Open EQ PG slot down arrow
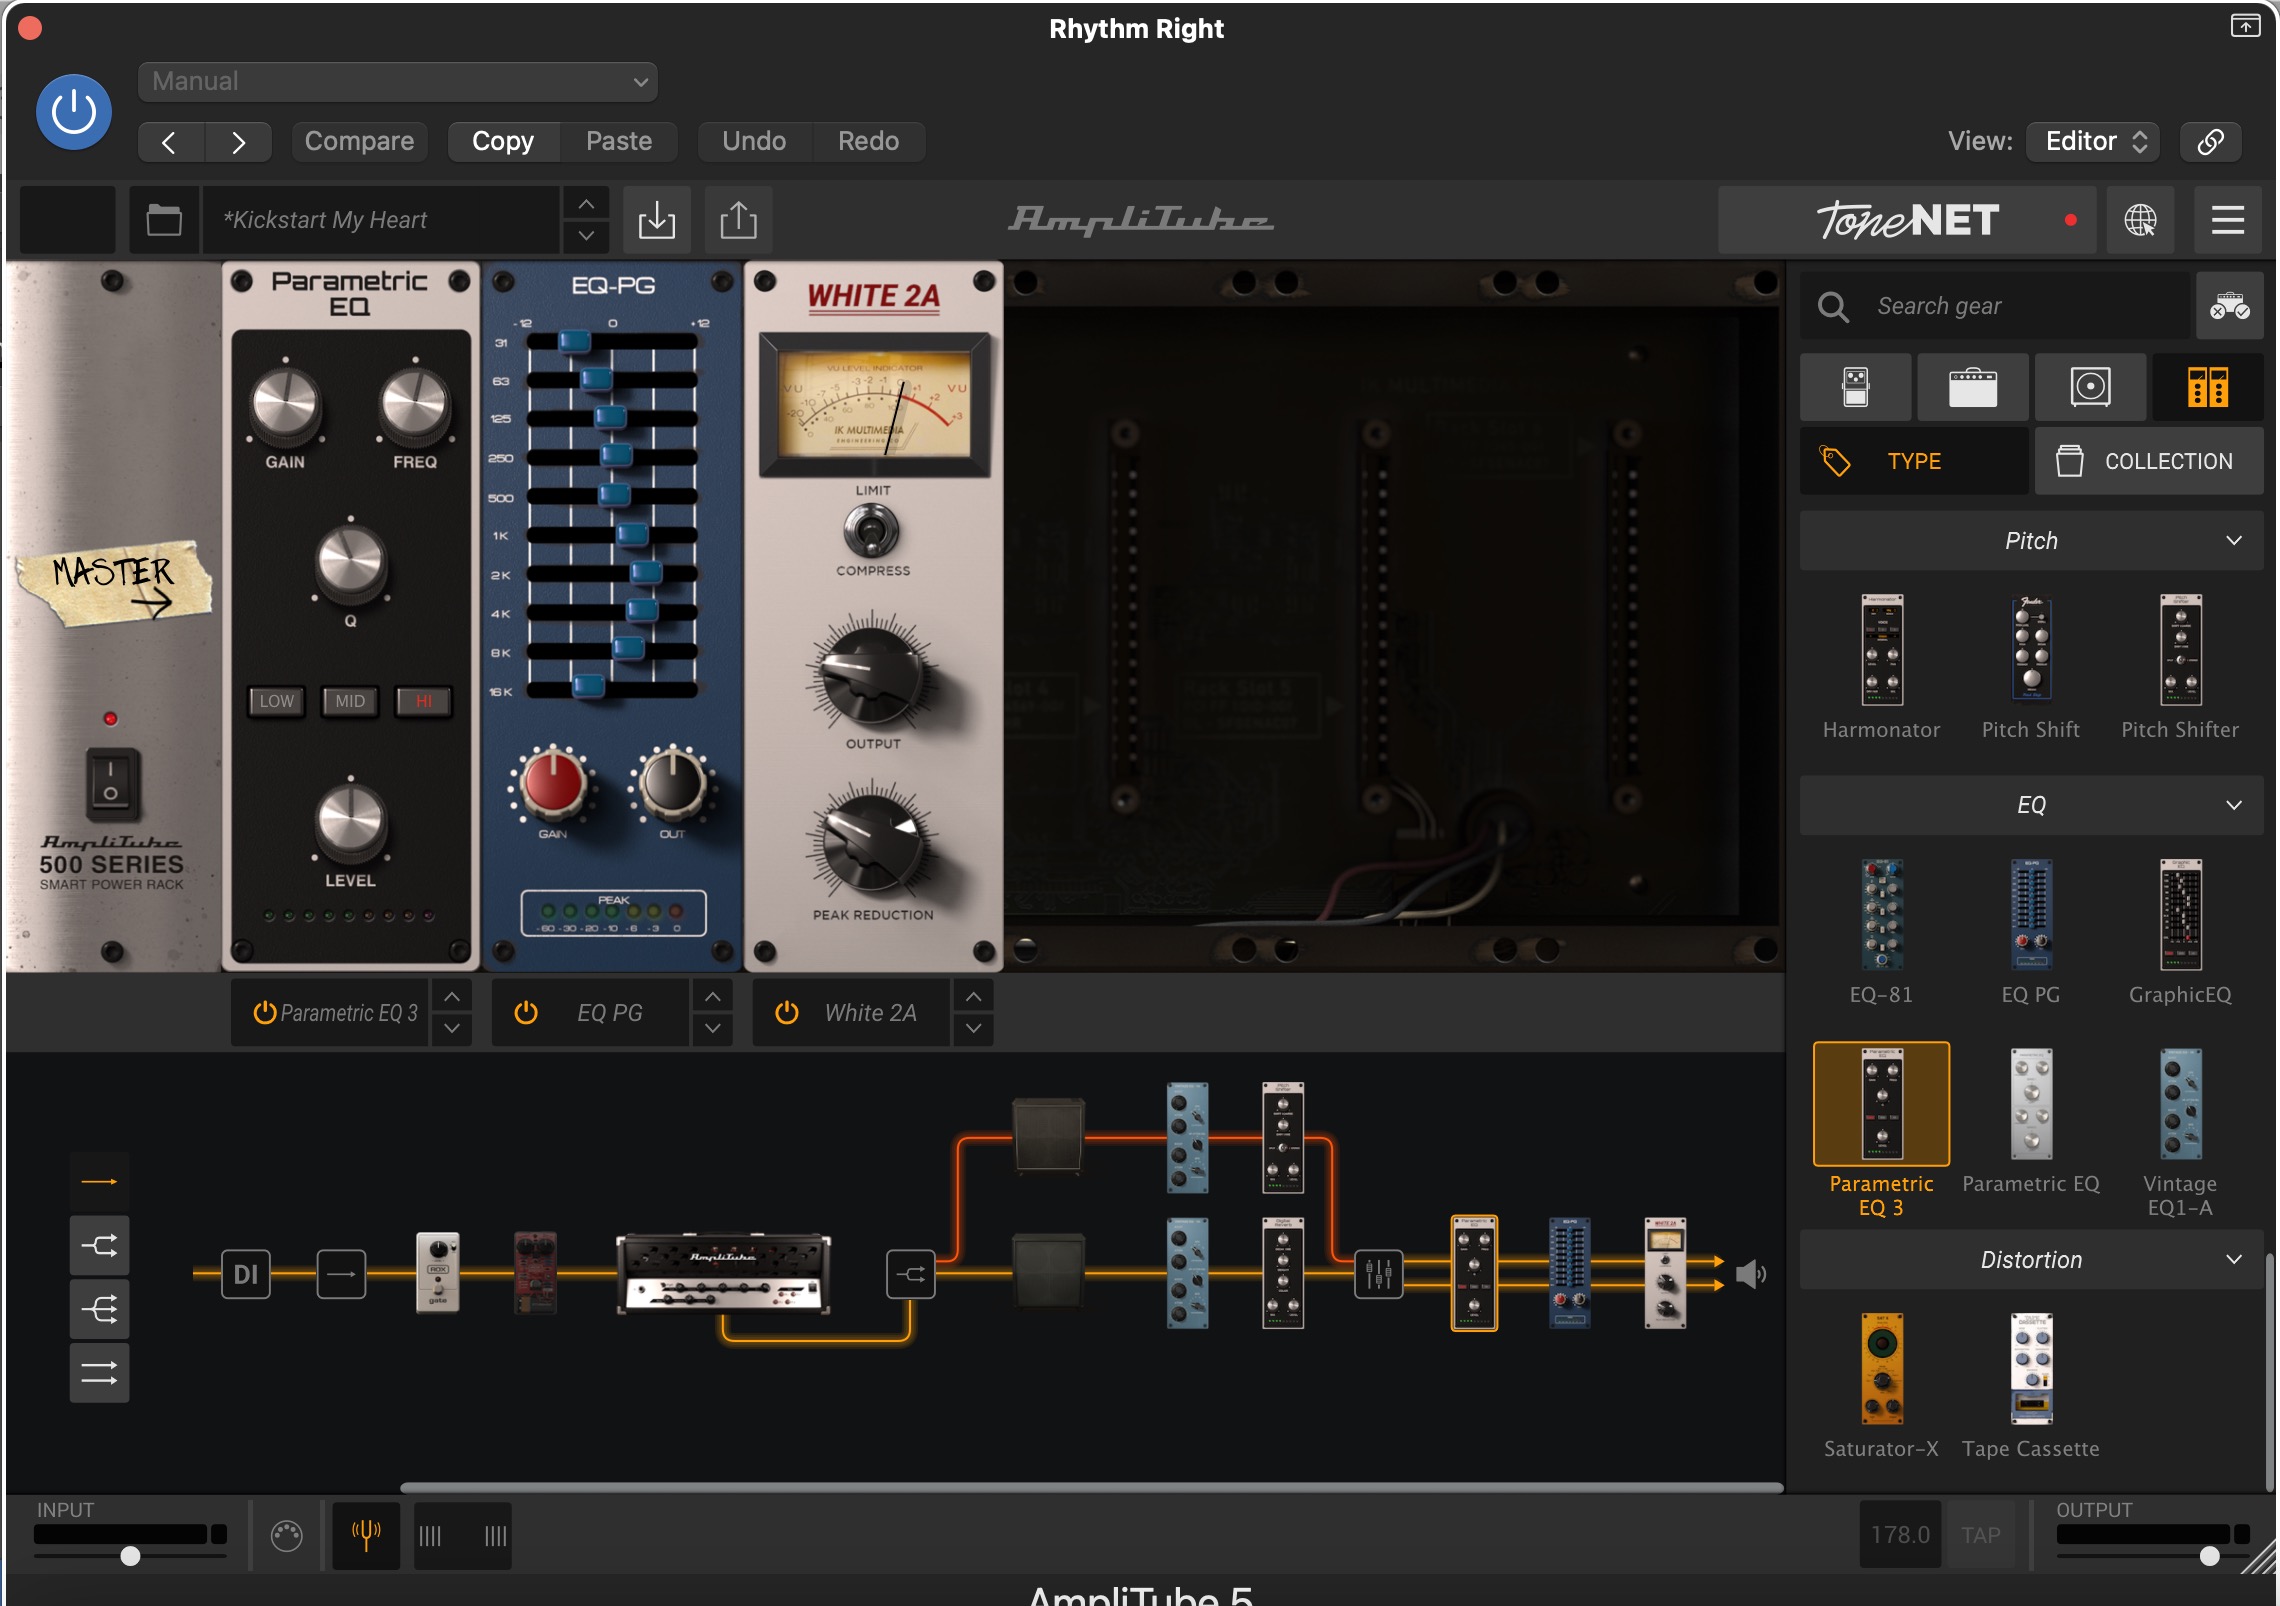Viewport: 2280px width, 1606px height. tap(712, 1029)
